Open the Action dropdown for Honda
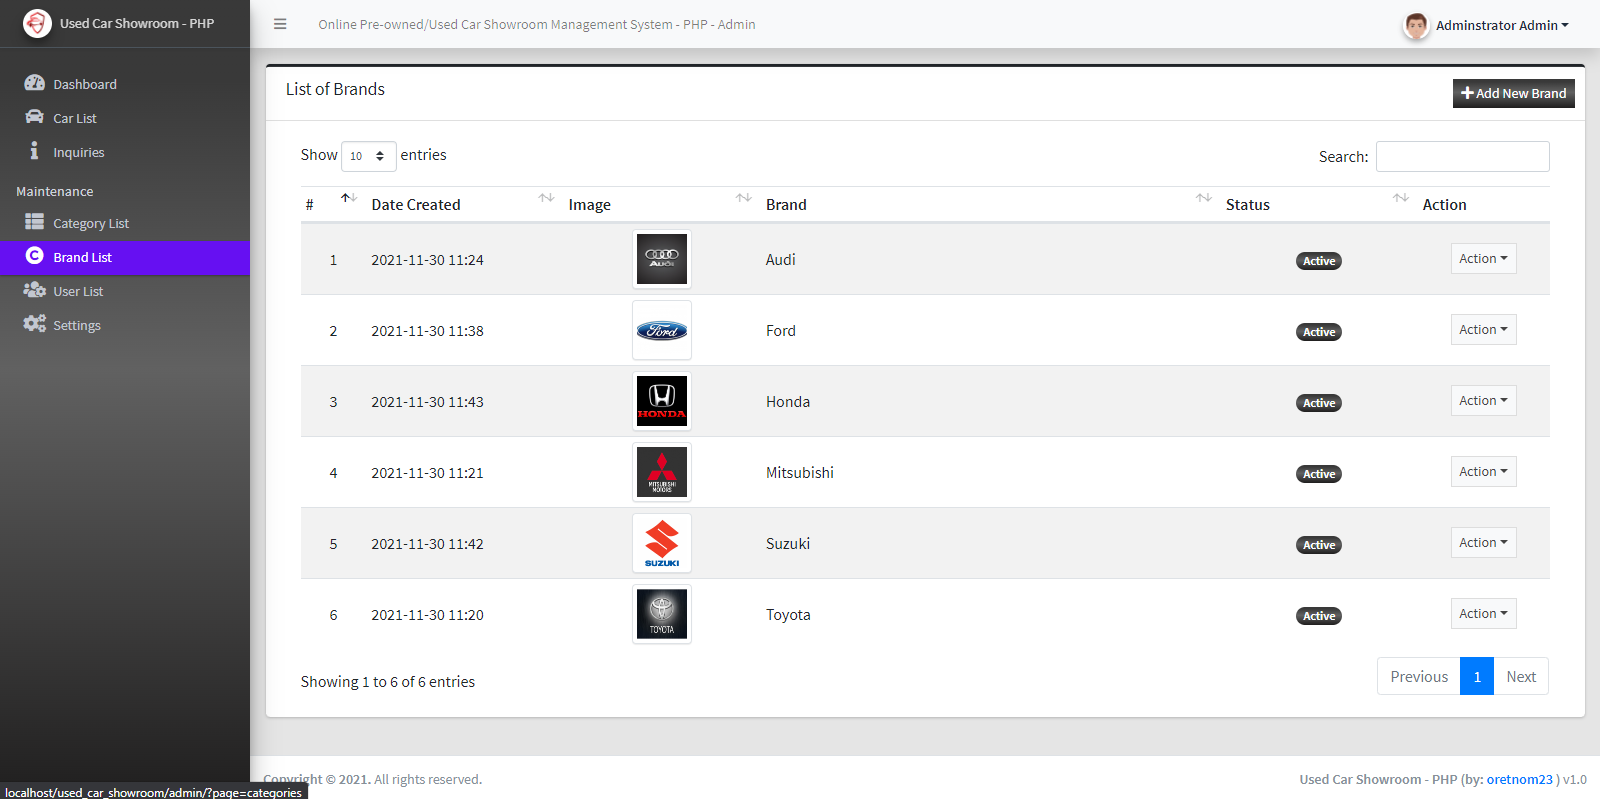The width and height of the screenshot is (1600, 799). pos(1483,400)
